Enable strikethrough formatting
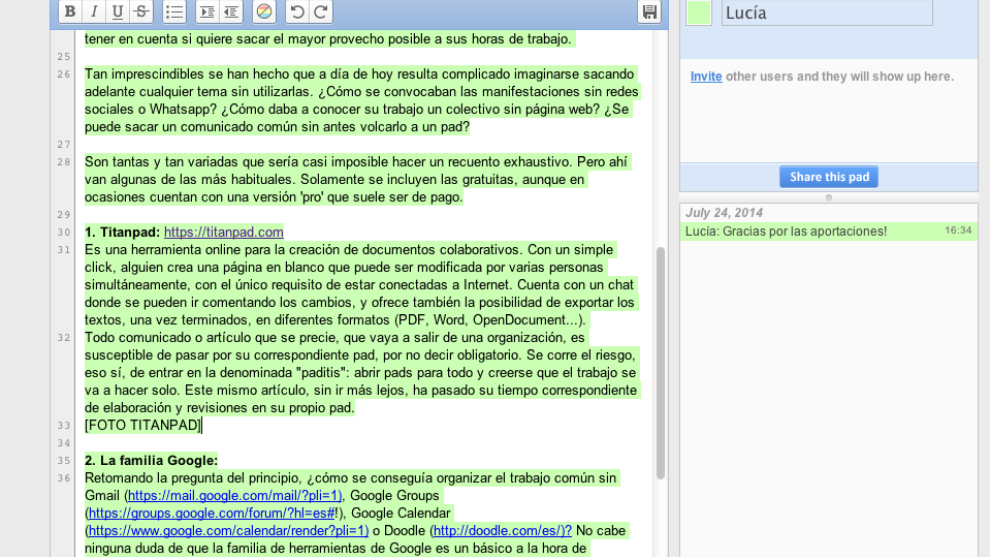This screenshot has width=990, height=557. point(142,12)
